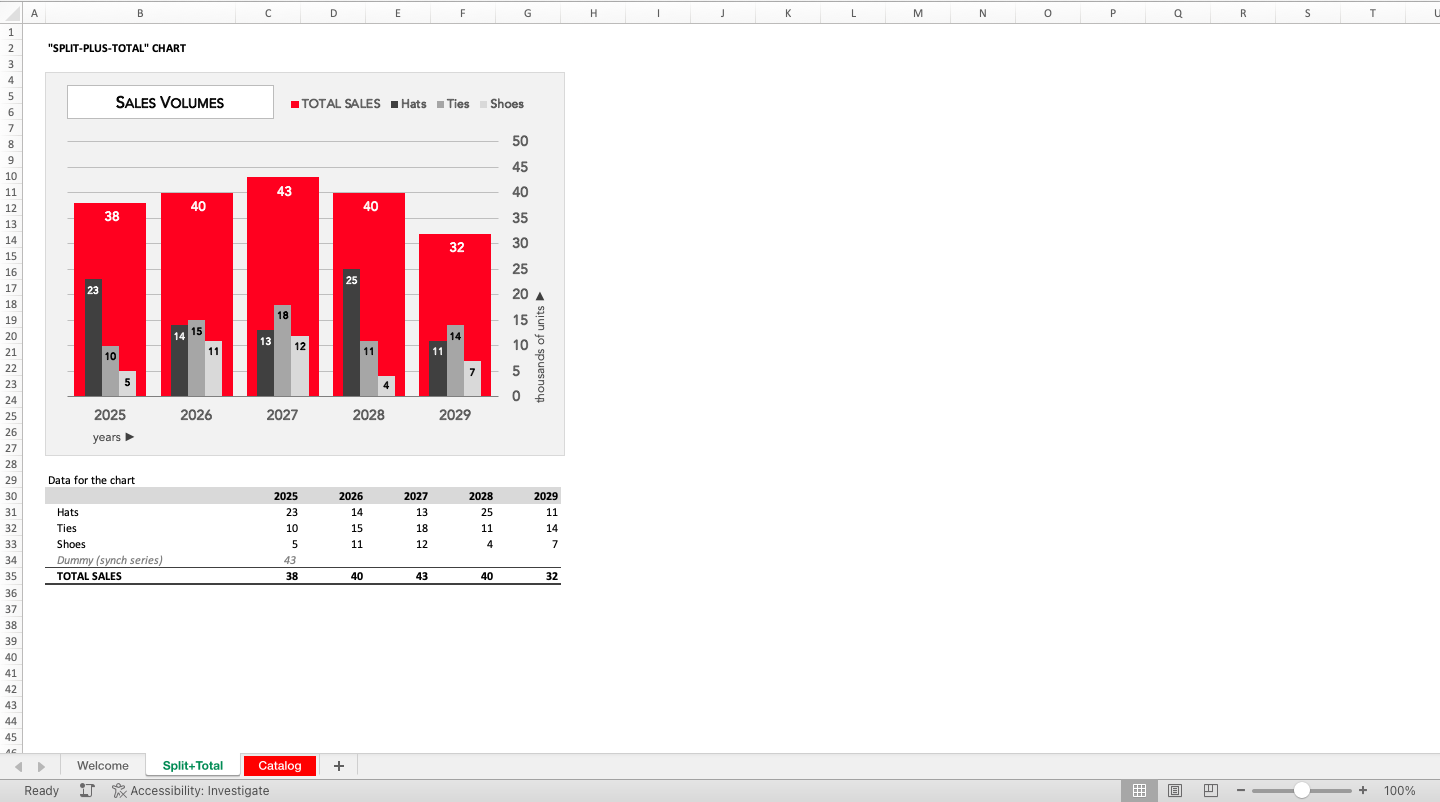This screenshot has height=802, width=1440.
Task: Click the zoom slider handle
Action: (1301, 790)
